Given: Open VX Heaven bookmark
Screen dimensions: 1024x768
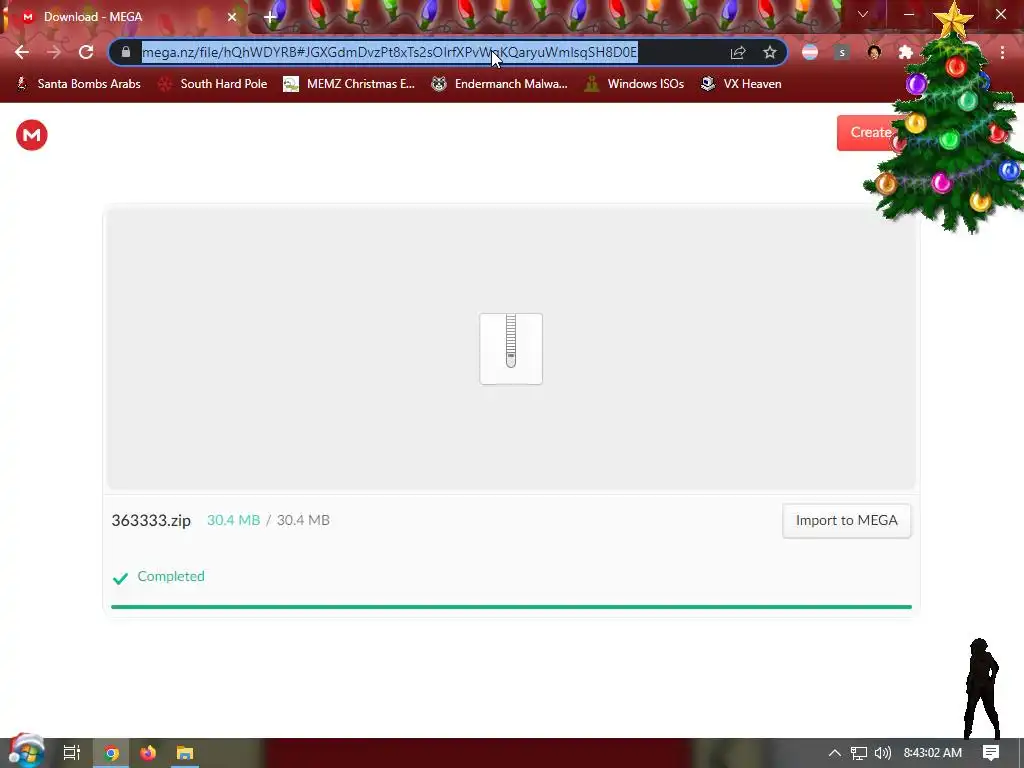Looking at the screenshot, I should coord(741,84).
